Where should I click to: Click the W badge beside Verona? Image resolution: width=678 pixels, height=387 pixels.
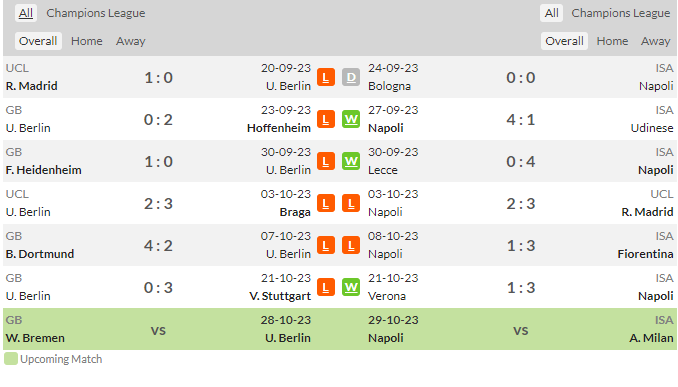tap(351, 287)
